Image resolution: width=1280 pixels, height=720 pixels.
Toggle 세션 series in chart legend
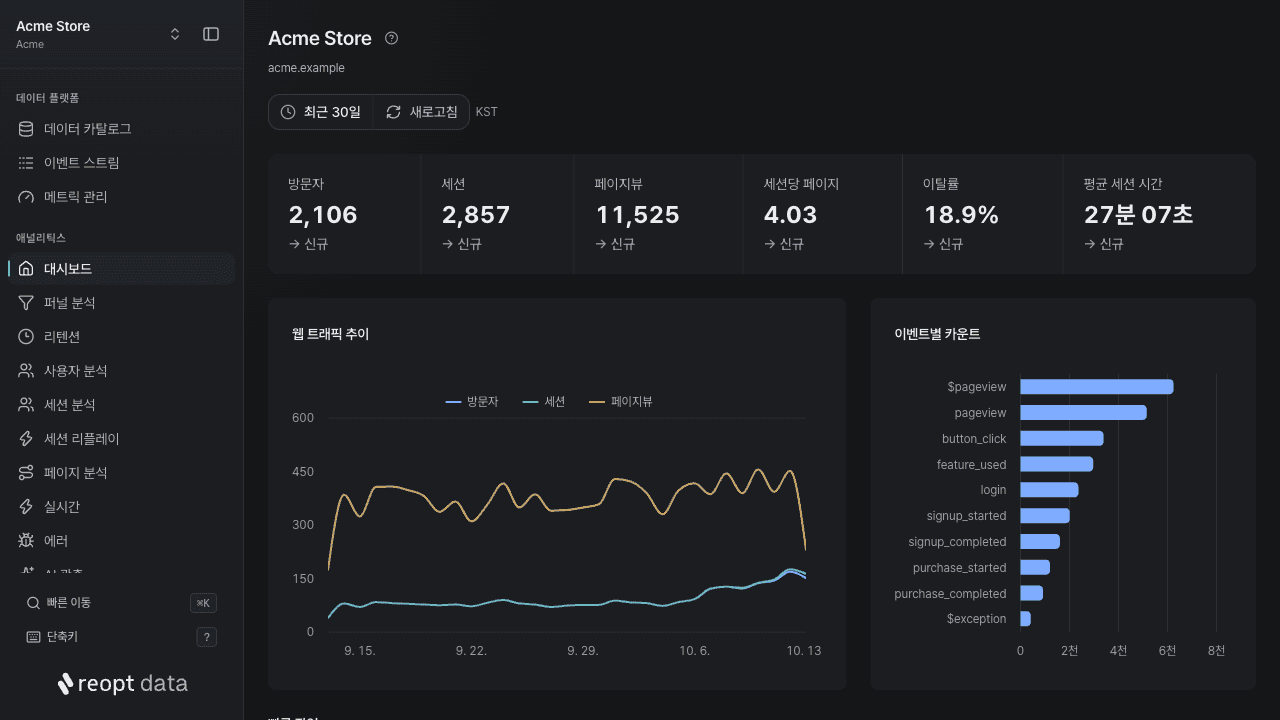tap(544, 402)
